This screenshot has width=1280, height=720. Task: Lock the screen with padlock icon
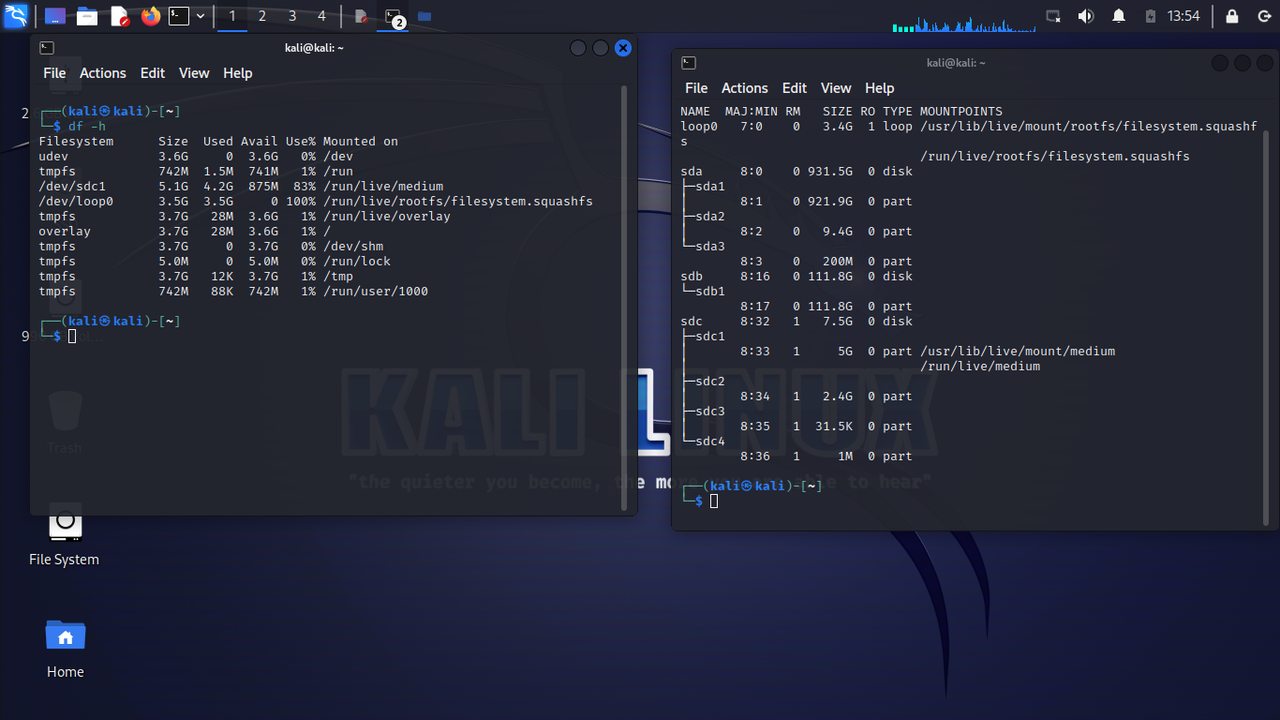[1232, 16]
